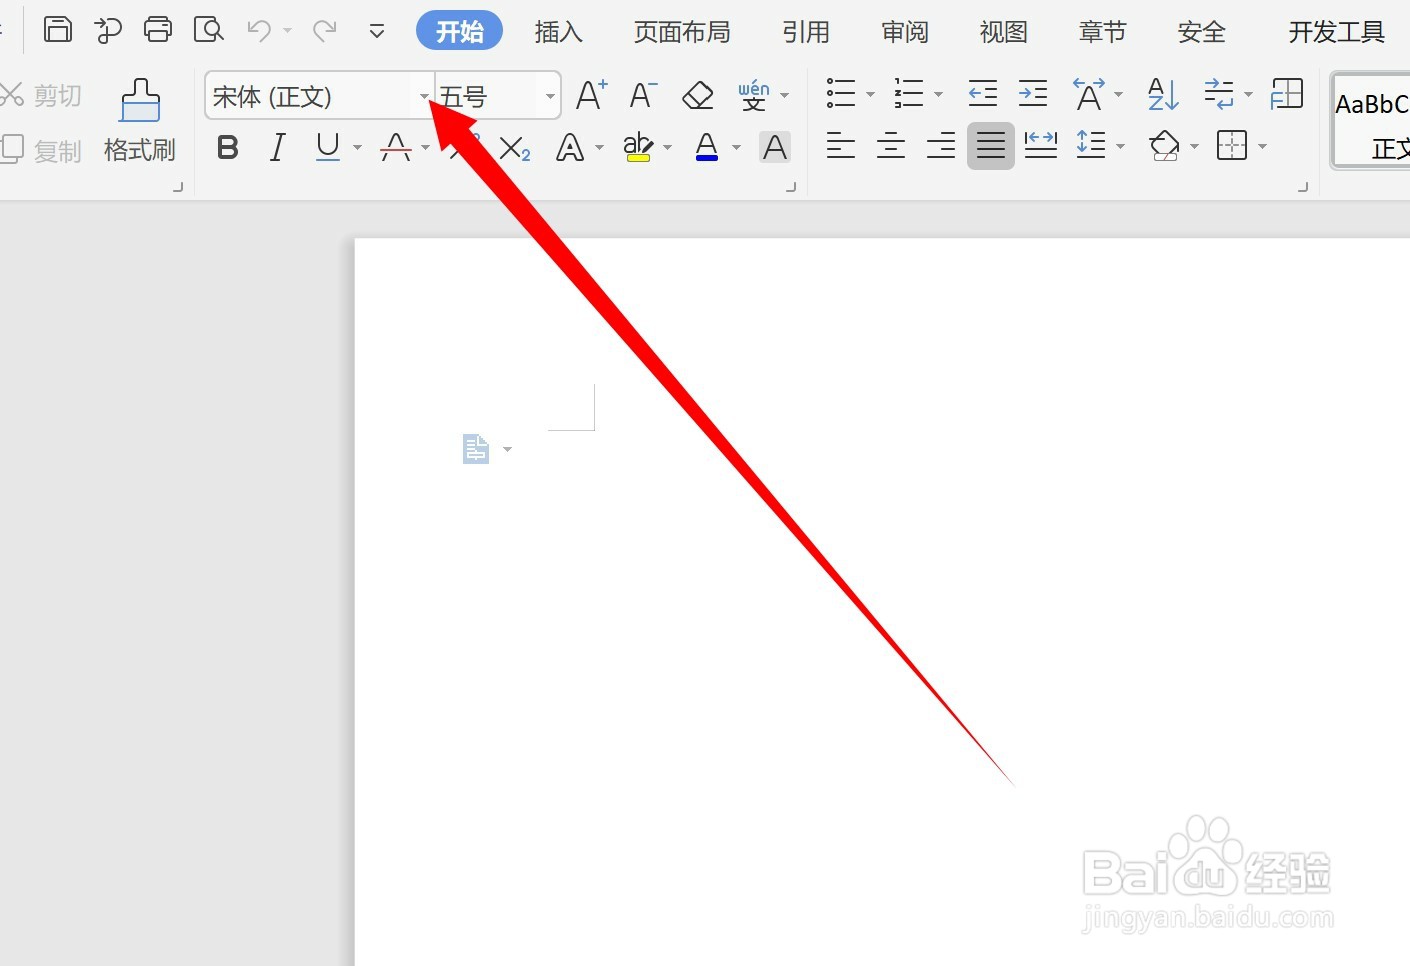1410x966 pixels.
Task: Apply blue font color
Action: click(x=707, y=148)
